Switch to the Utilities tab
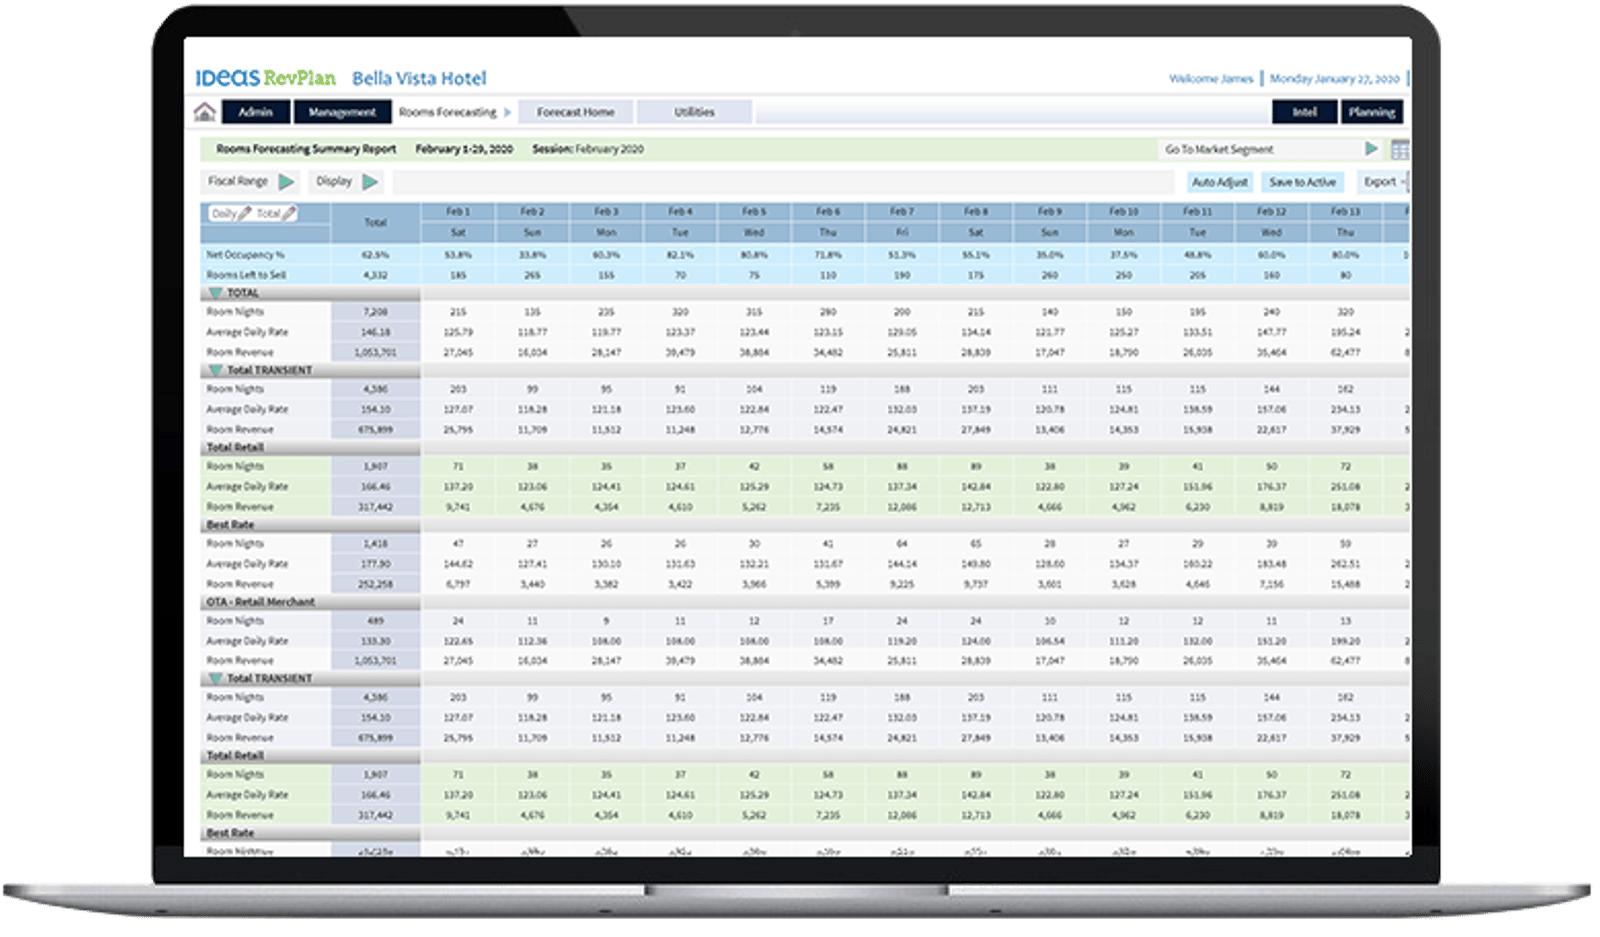This screenshot has height=937, width=1600. 694,112
